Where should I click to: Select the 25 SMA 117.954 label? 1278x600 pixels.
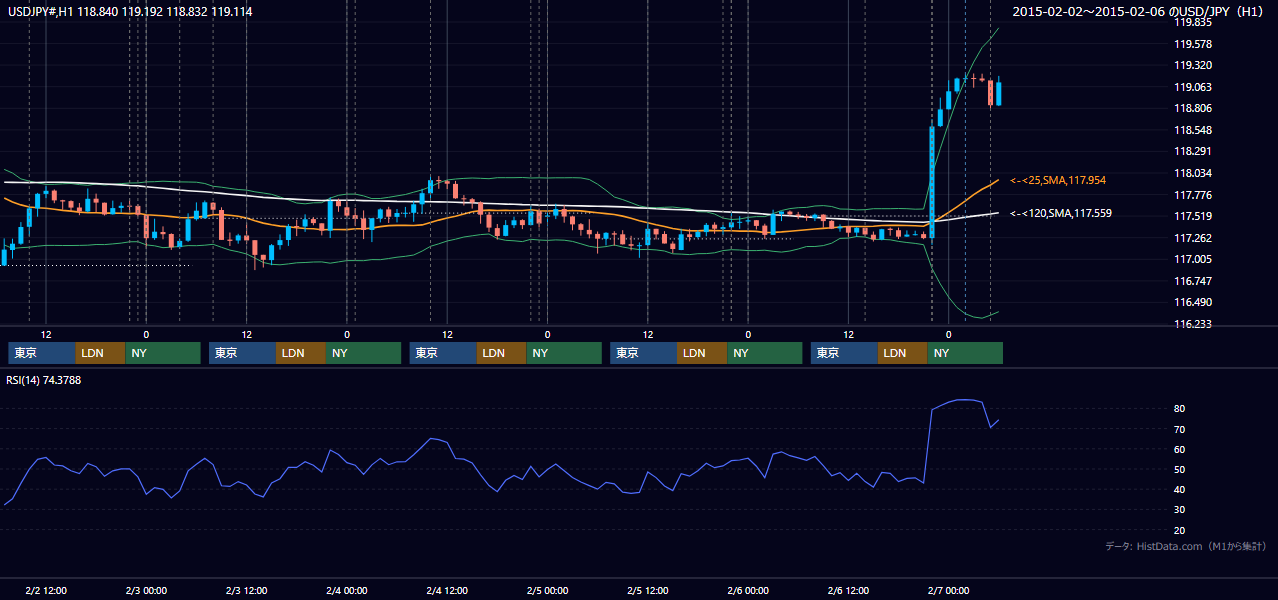(1058, 180)
